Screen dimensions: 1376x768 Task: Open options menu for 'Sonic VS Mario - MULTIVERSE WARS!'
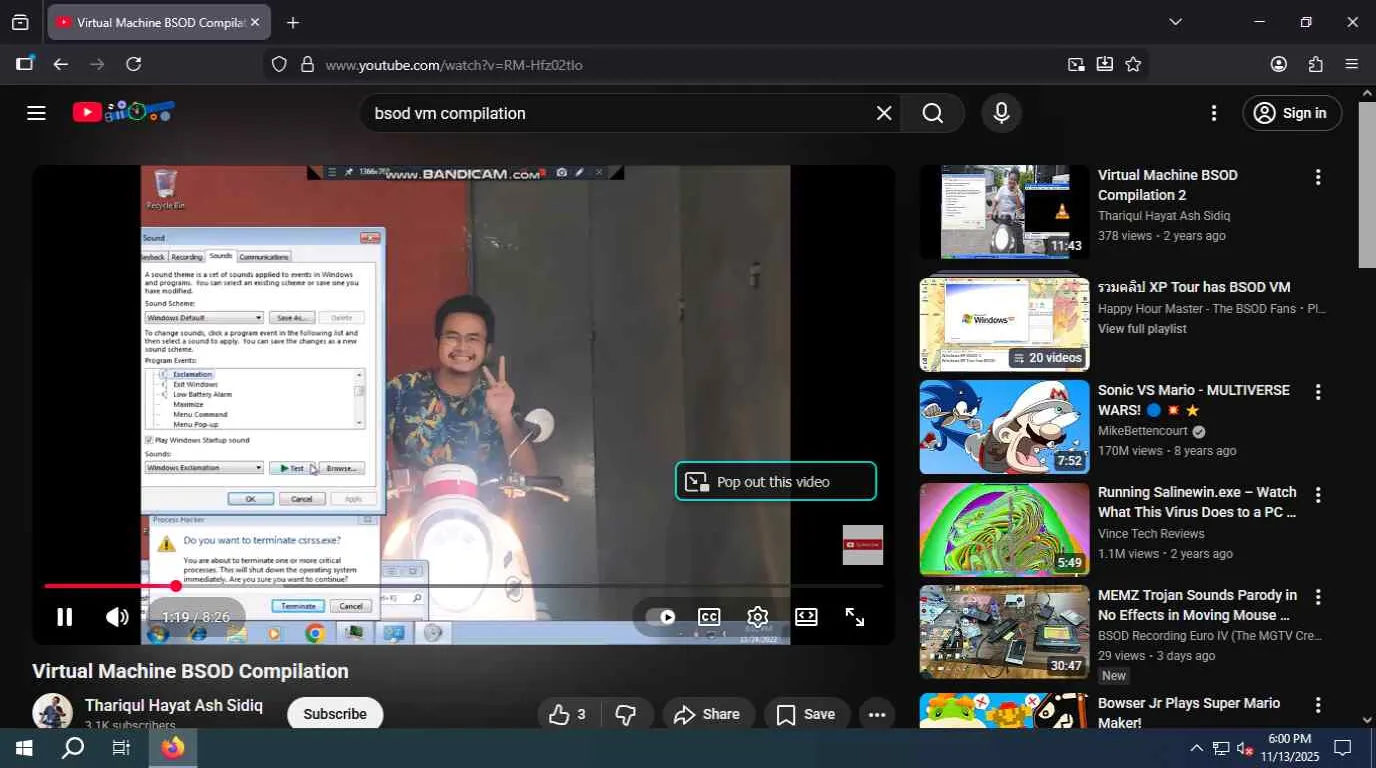pyautogui.click(x=1318, y=392)
